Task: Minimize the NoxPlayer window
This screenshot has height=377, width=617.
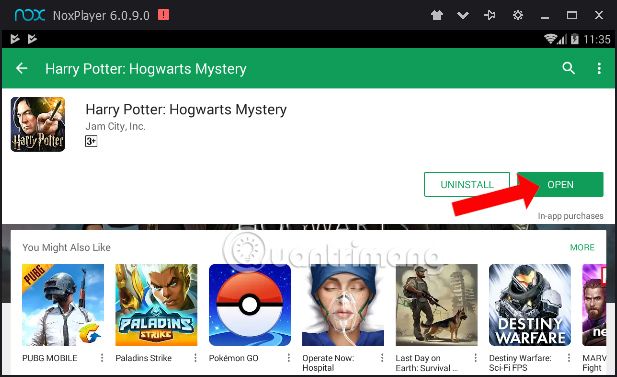Action: 545,17
